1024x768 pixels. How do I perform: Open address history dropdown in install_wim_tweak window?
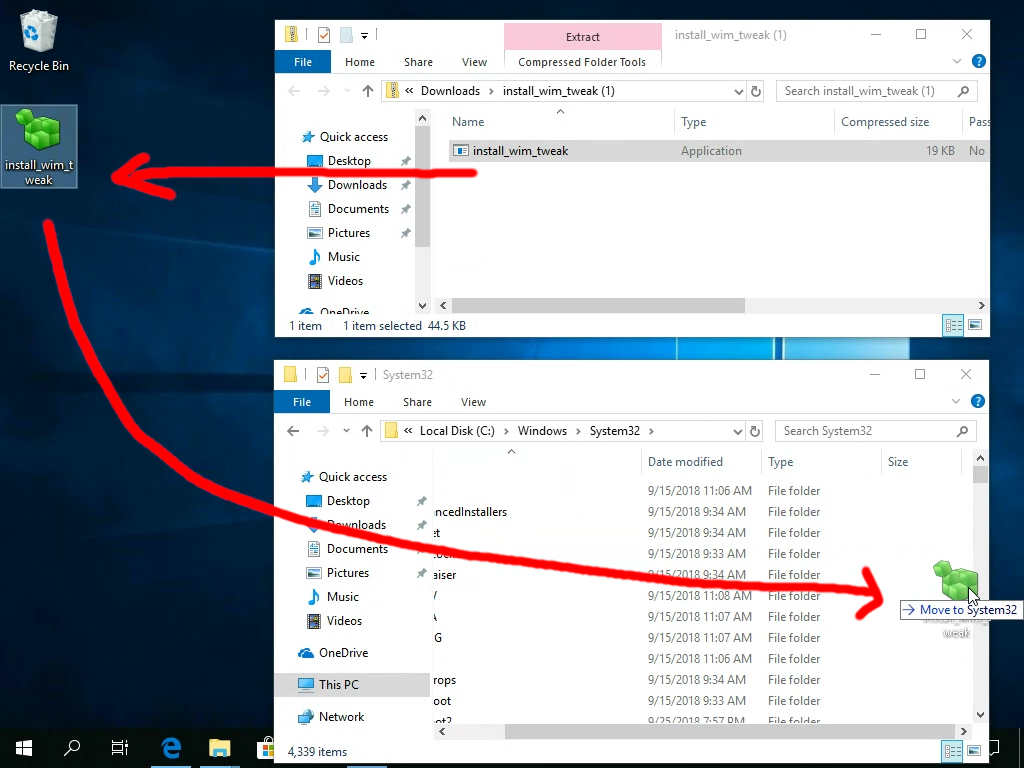point(739,92)
